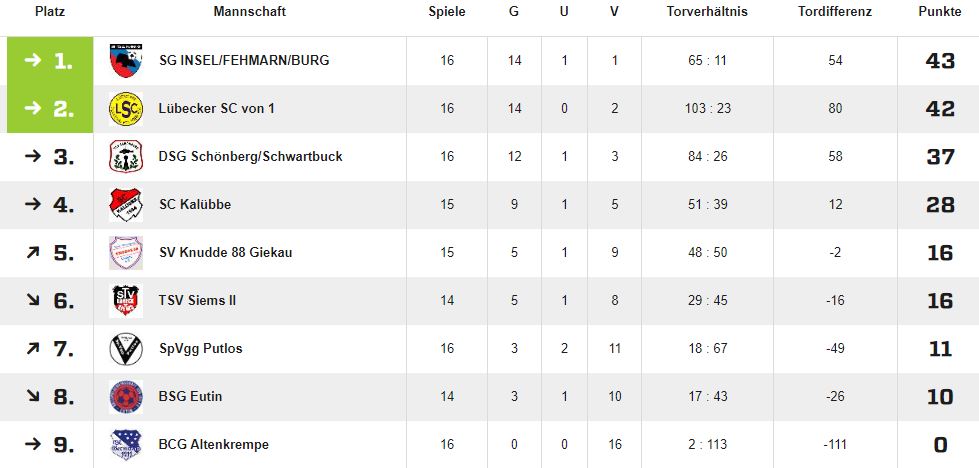Click the yellow Lübecker SC logo

pos(125,109)
